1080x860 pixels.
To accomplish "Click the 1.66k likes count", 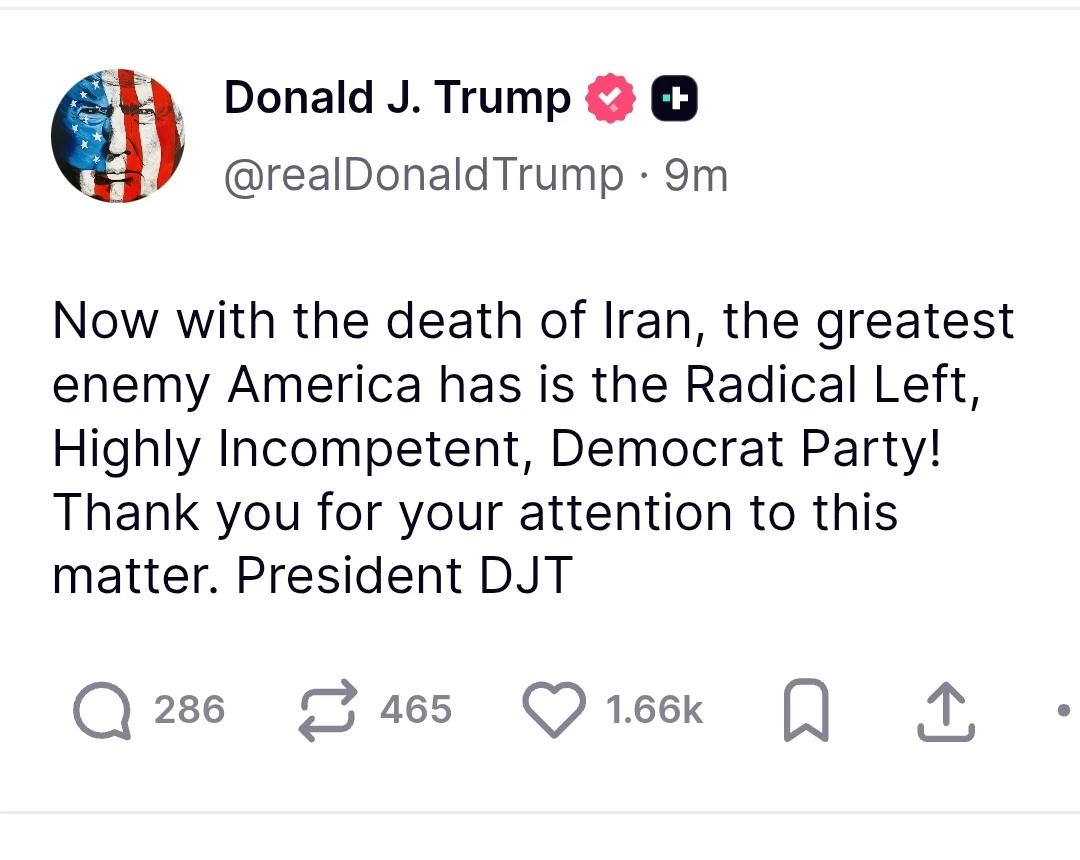I will click(x=655, y=711).
